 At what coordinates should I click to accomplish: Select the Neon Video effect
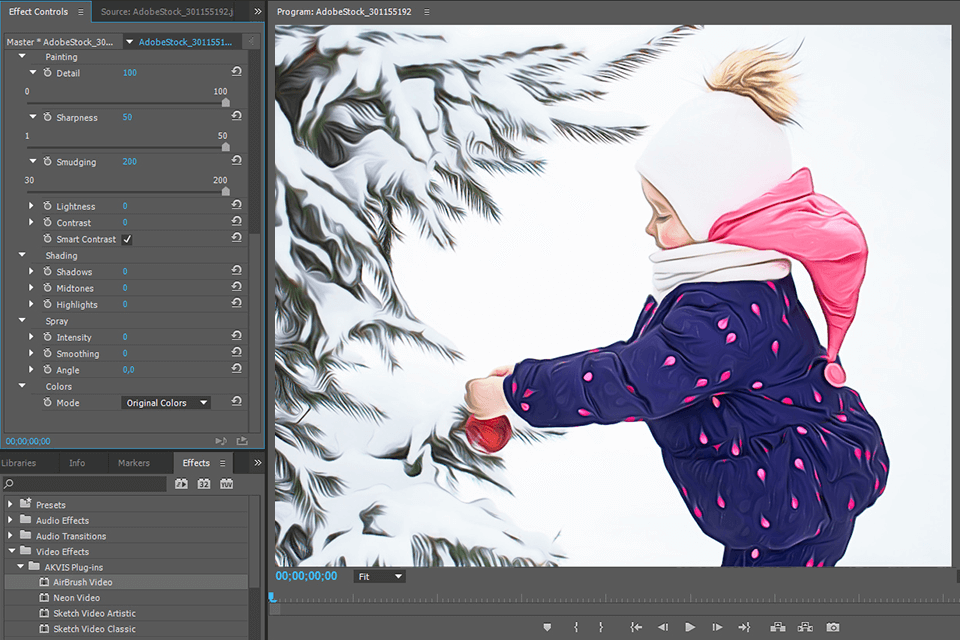coord(75,598)
